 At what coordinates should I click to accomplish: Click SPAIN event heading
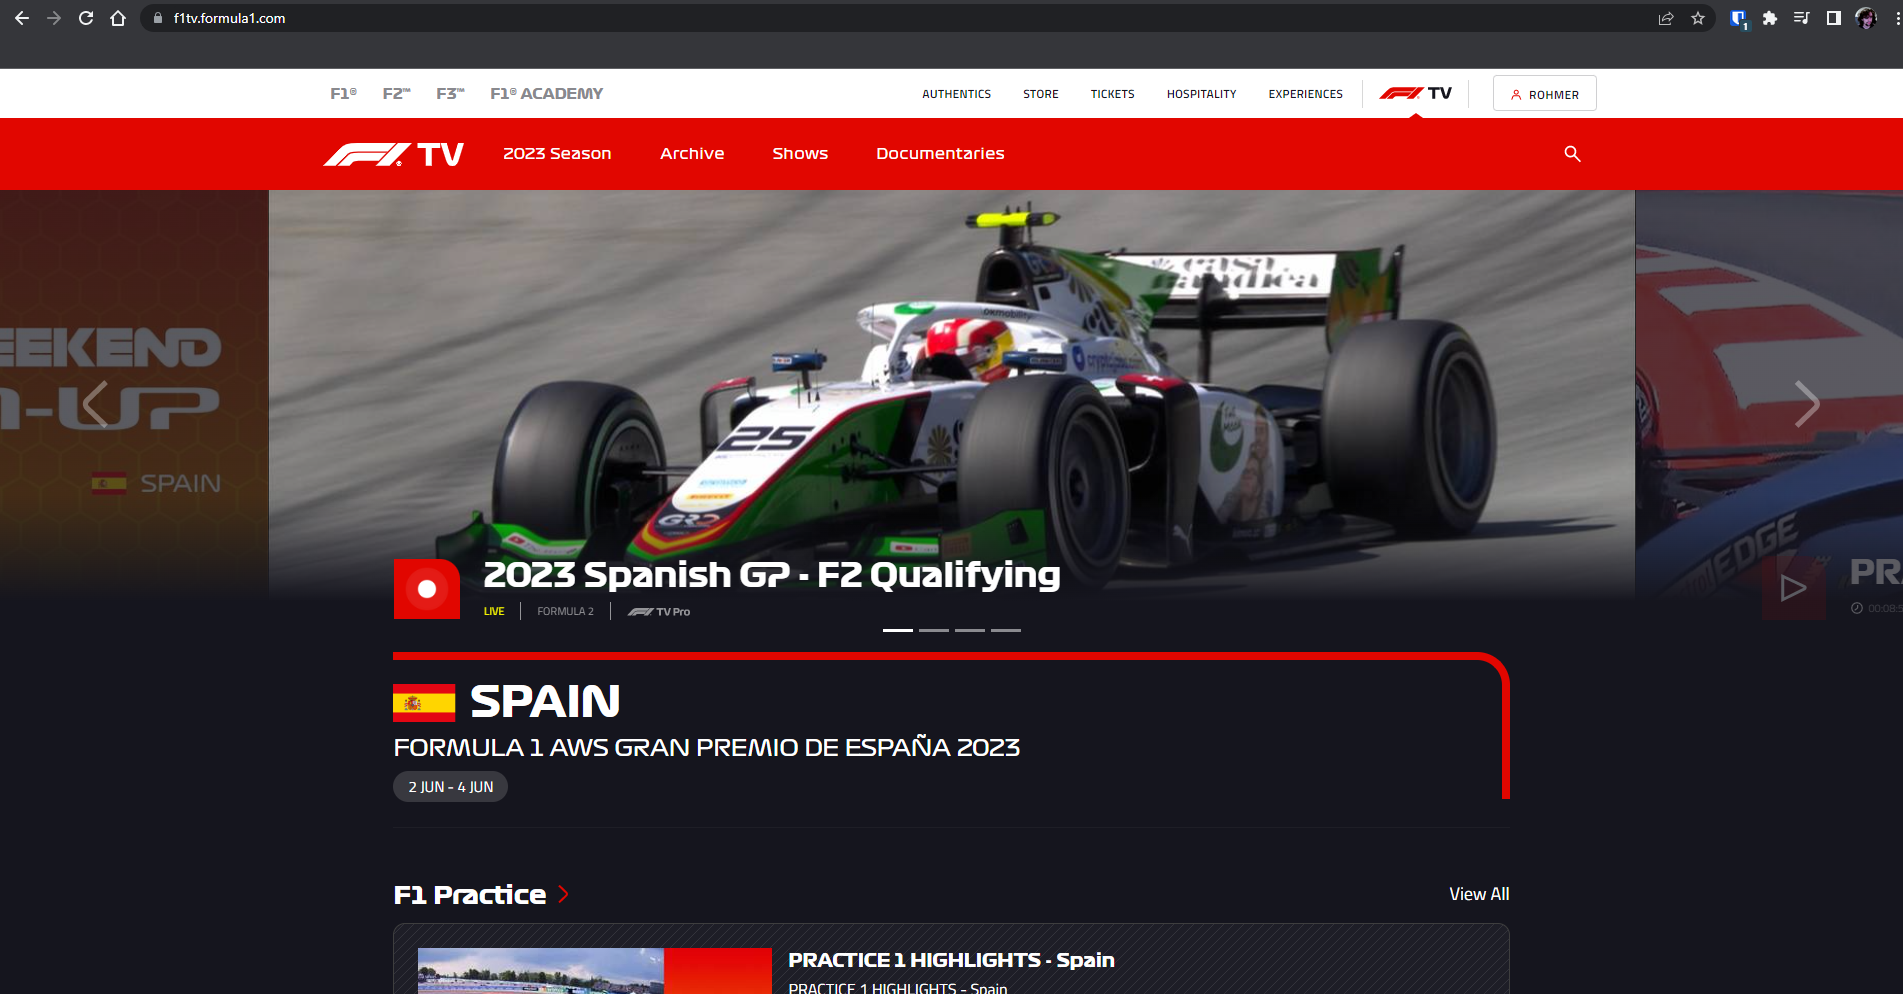pyautogui.click(x=545, y=702)
